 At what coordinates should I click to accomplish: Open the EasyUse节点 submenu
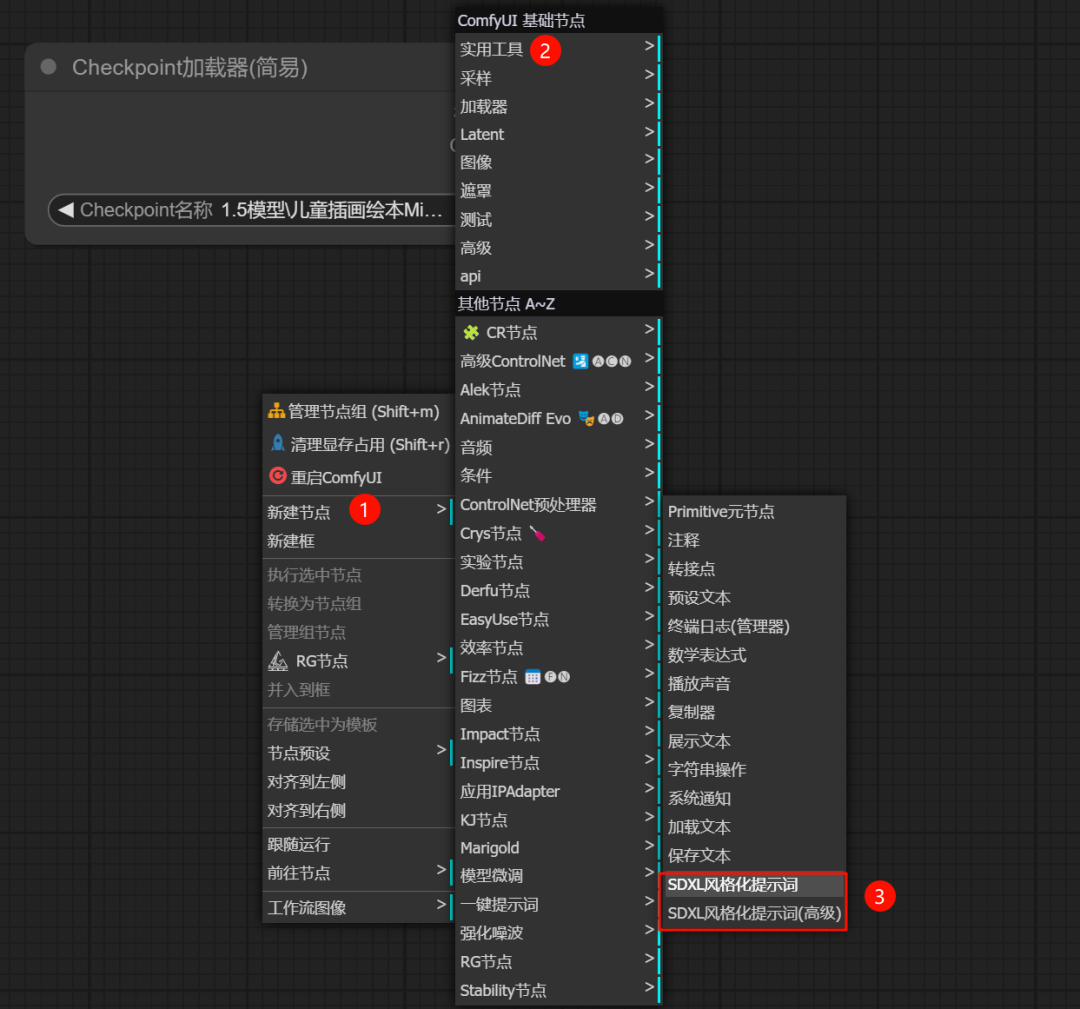pos(558,619)
